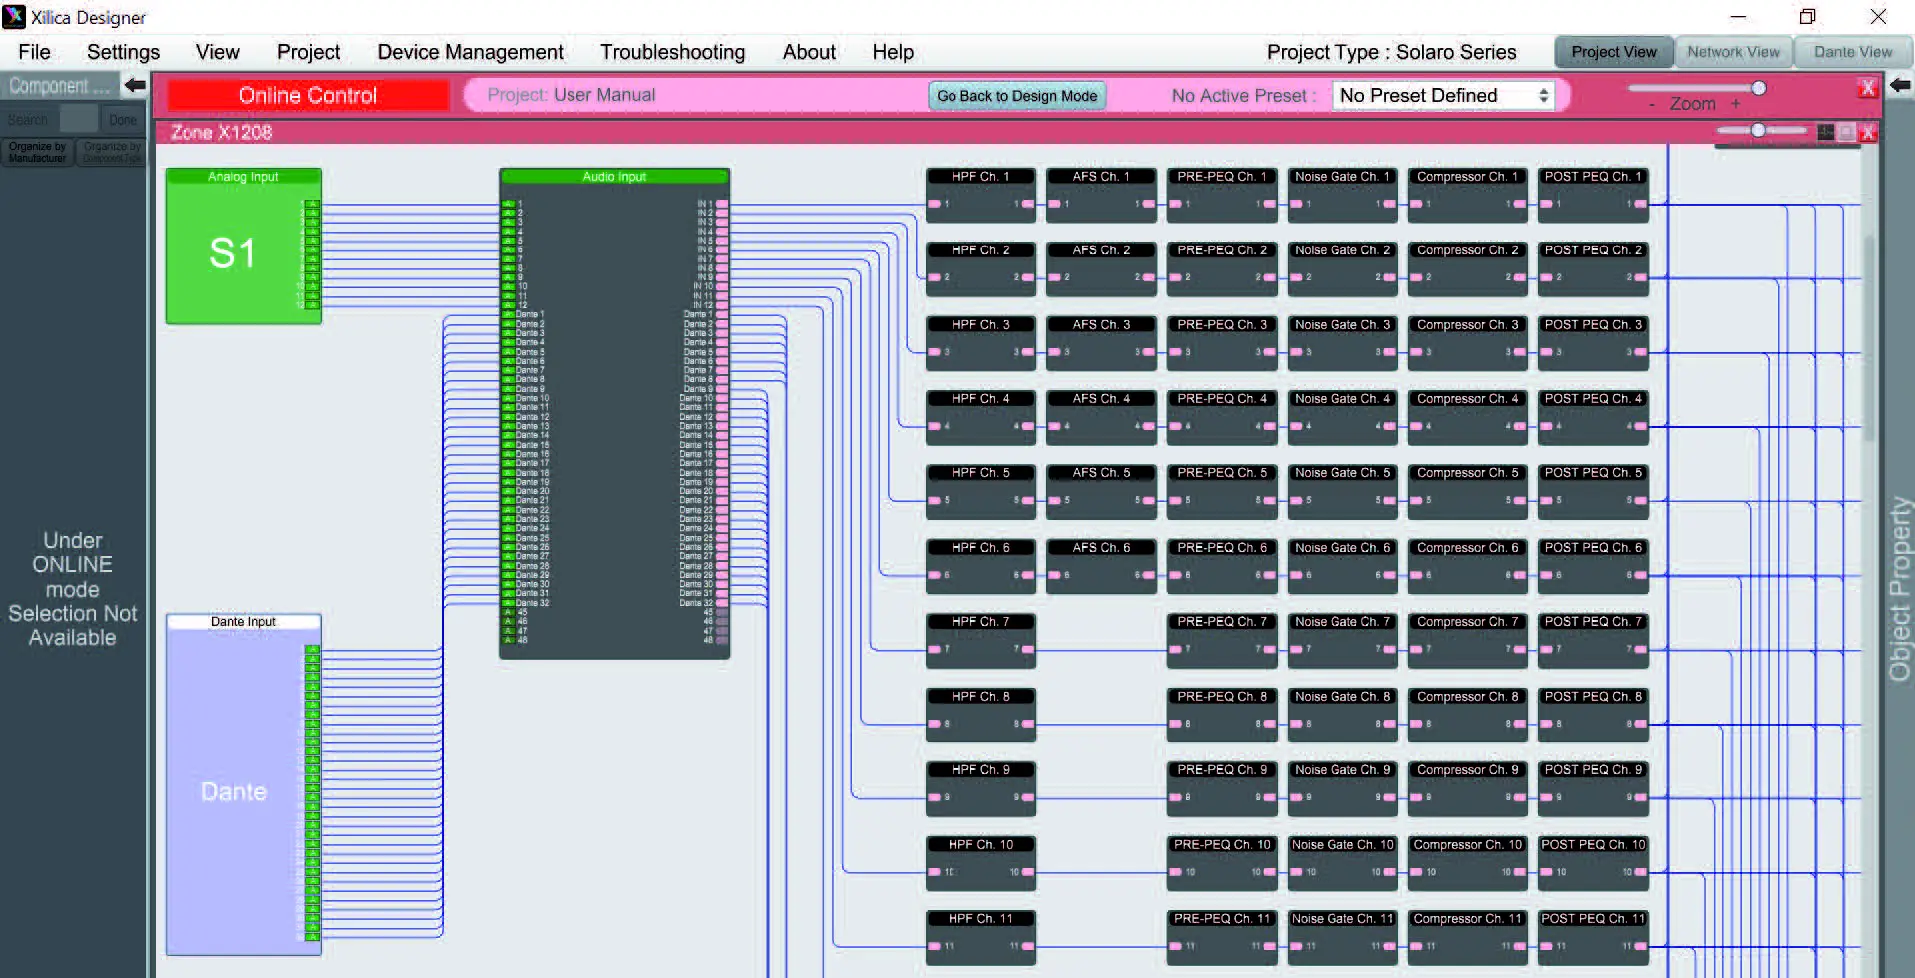This screenshot has height=978, width=1915.
Task: Close the Zone X1208 window
Action: coord(1867,132)
